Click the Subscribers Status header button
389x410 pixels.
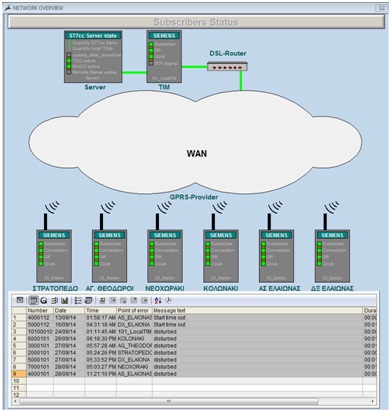(196, 22)
